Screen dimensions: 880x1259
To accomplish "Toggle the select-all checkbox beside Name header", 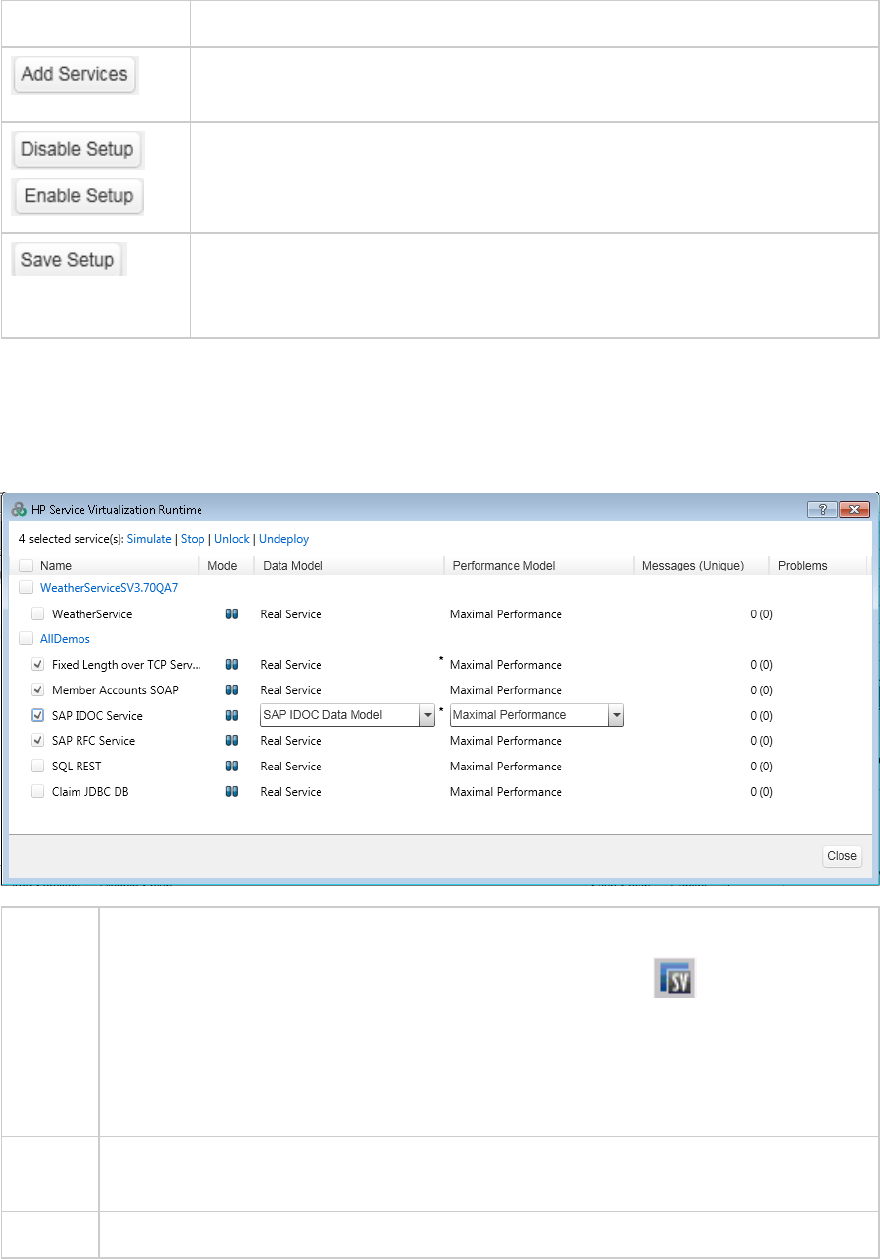I will [26, 565].
